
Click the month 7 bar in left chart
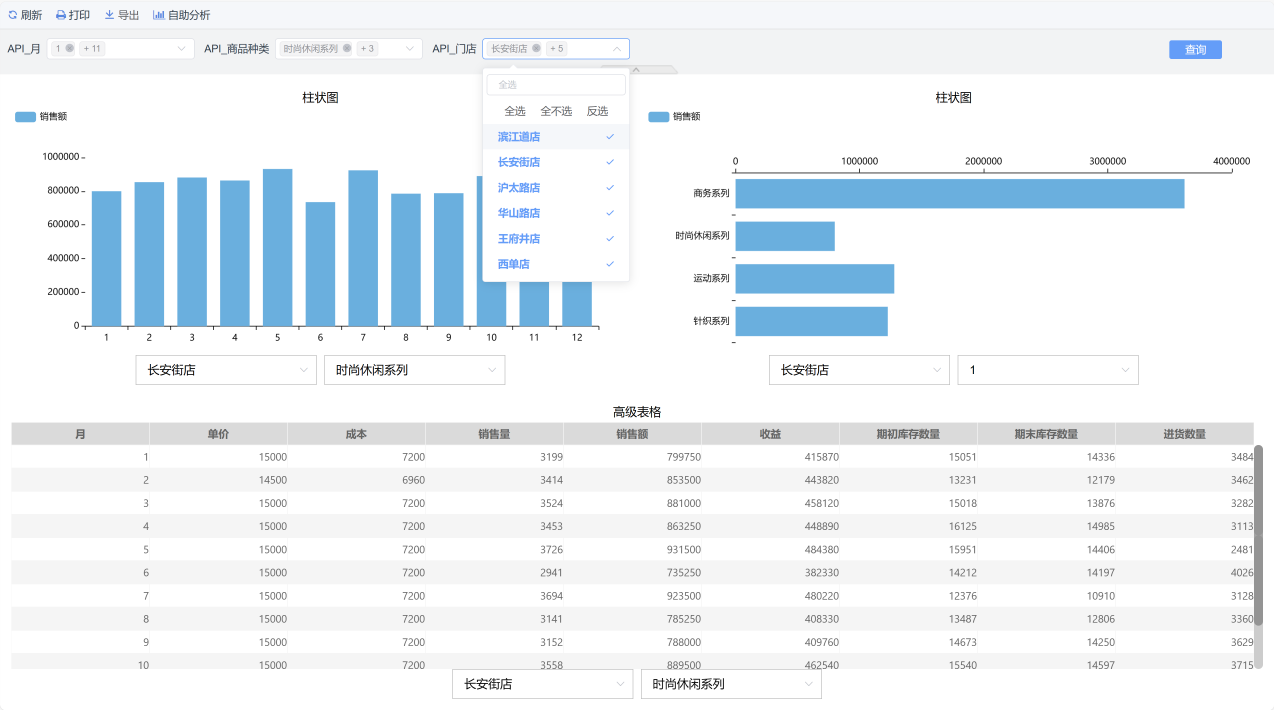pyautogui.click(x=363, y=248)
